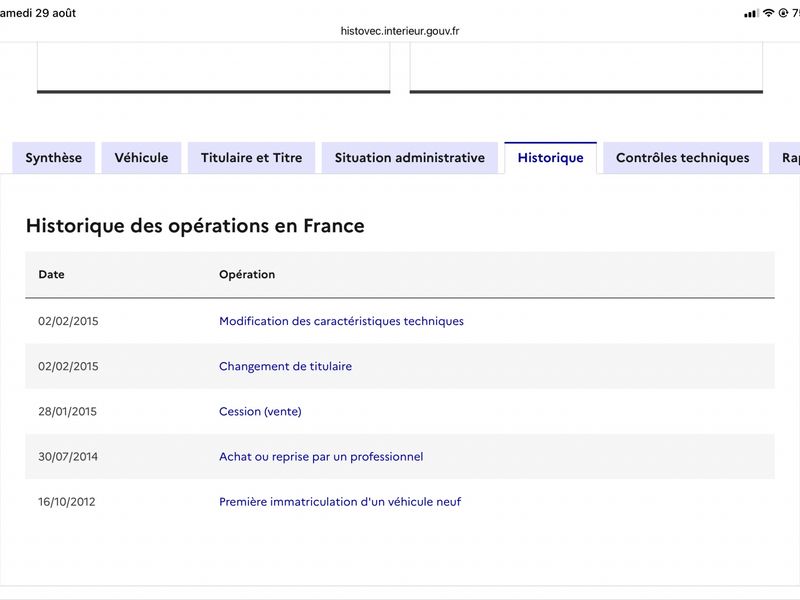Tap the Wi-Fi status icon

coord(768,13)
